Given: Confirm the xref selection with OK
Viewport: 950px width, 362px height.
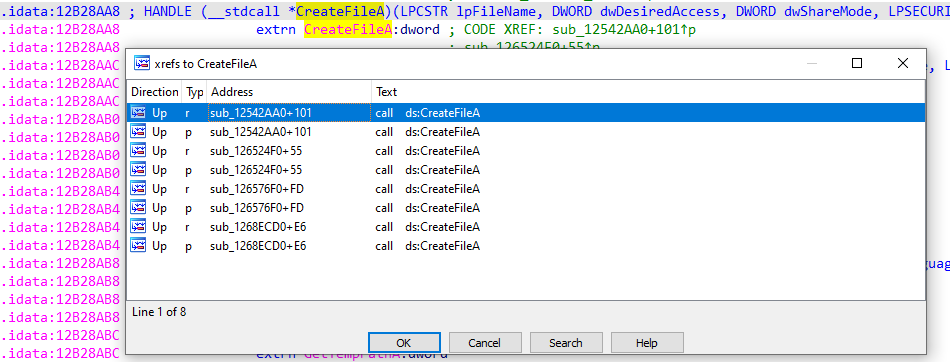Looking at the screenshot, I should pos(404,343).
